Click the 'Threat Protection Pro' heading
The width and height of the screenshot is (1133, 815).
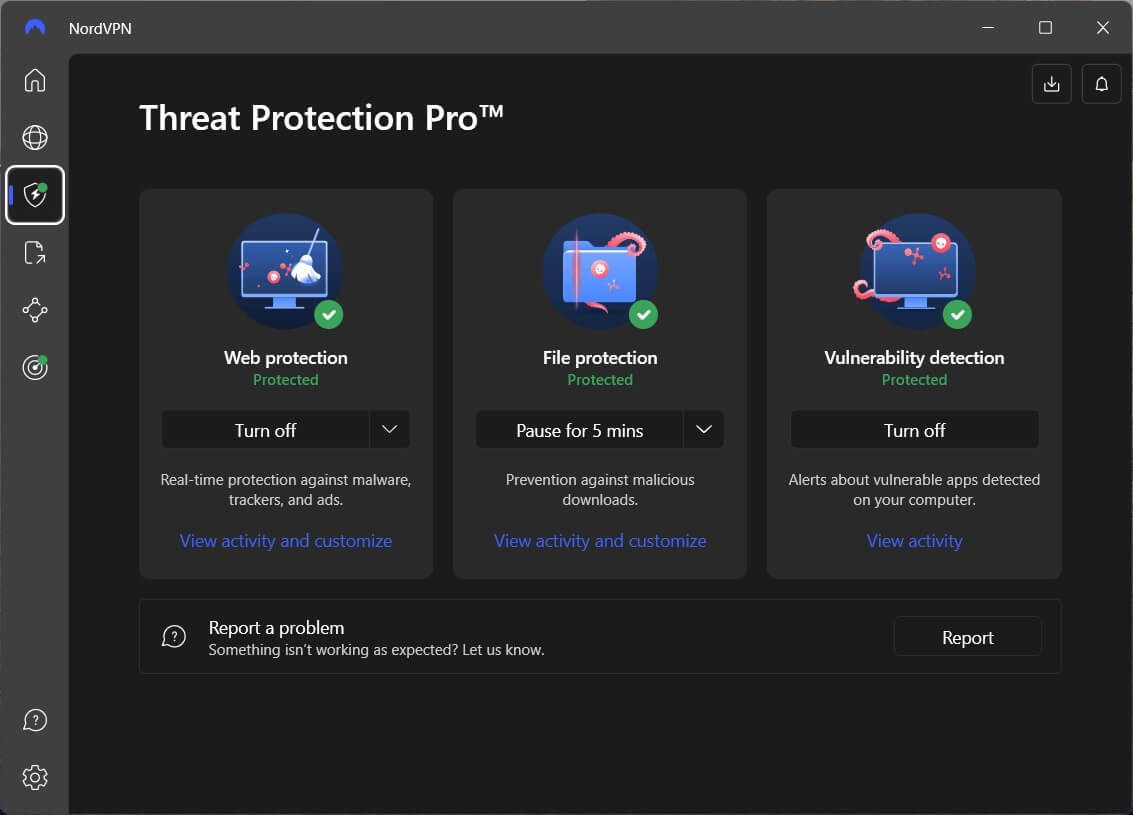pyautogui.click(x=321, y=118)
